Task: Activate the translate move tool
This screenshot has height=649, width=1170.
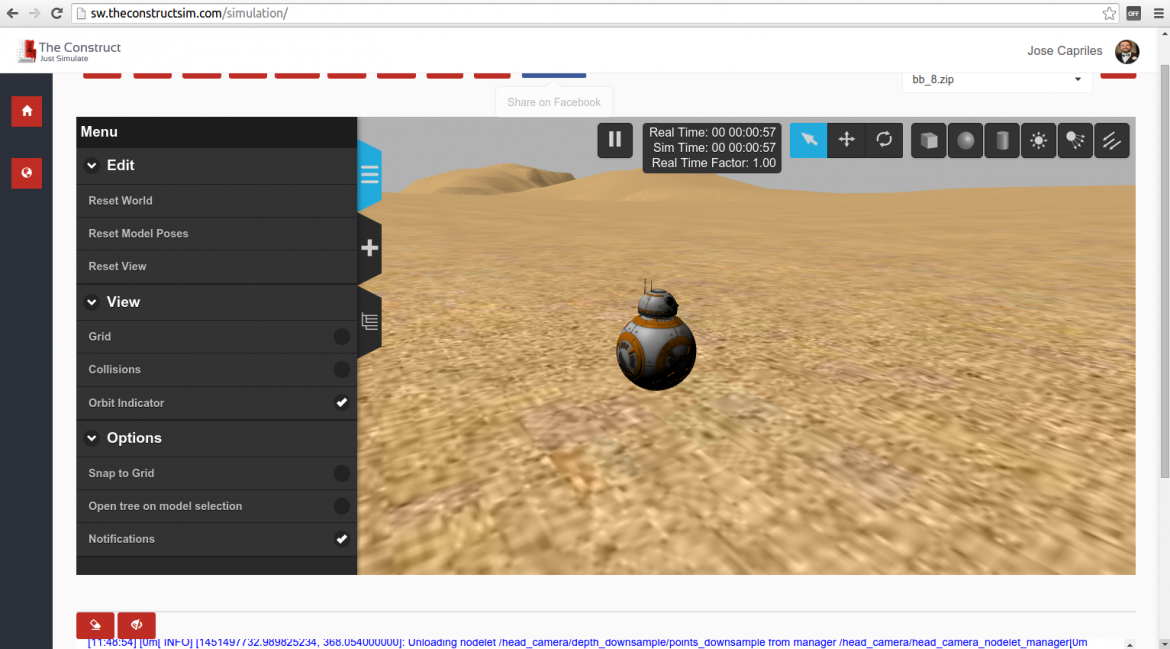Action: click(x=846, y=140)
